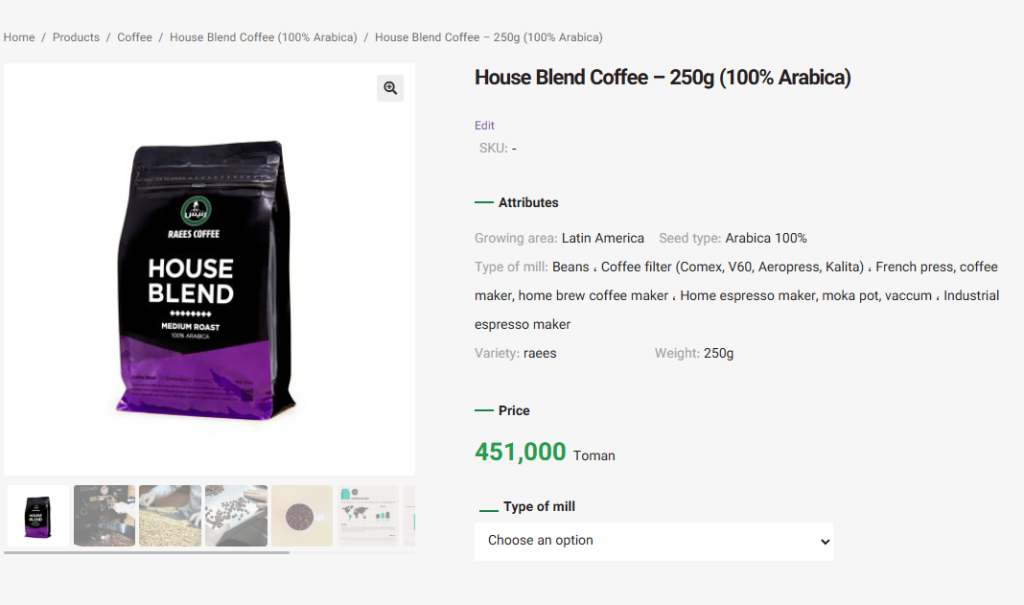This screenshot has height=605, width=1024.
Task: Open the Type of mill dropdown
Action: 653,541
